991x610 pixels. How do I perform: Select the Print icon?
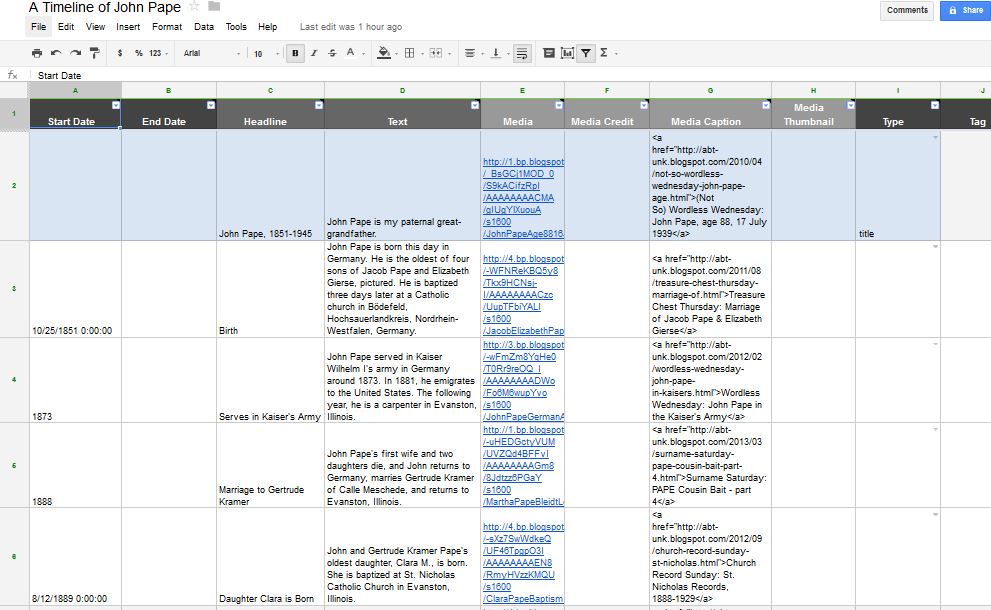(x=36, y=53)
